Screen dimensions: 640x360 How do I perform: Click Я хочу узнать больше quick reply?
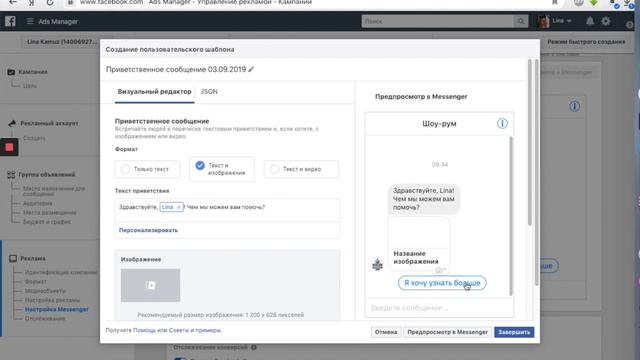[x=442, y=283]
